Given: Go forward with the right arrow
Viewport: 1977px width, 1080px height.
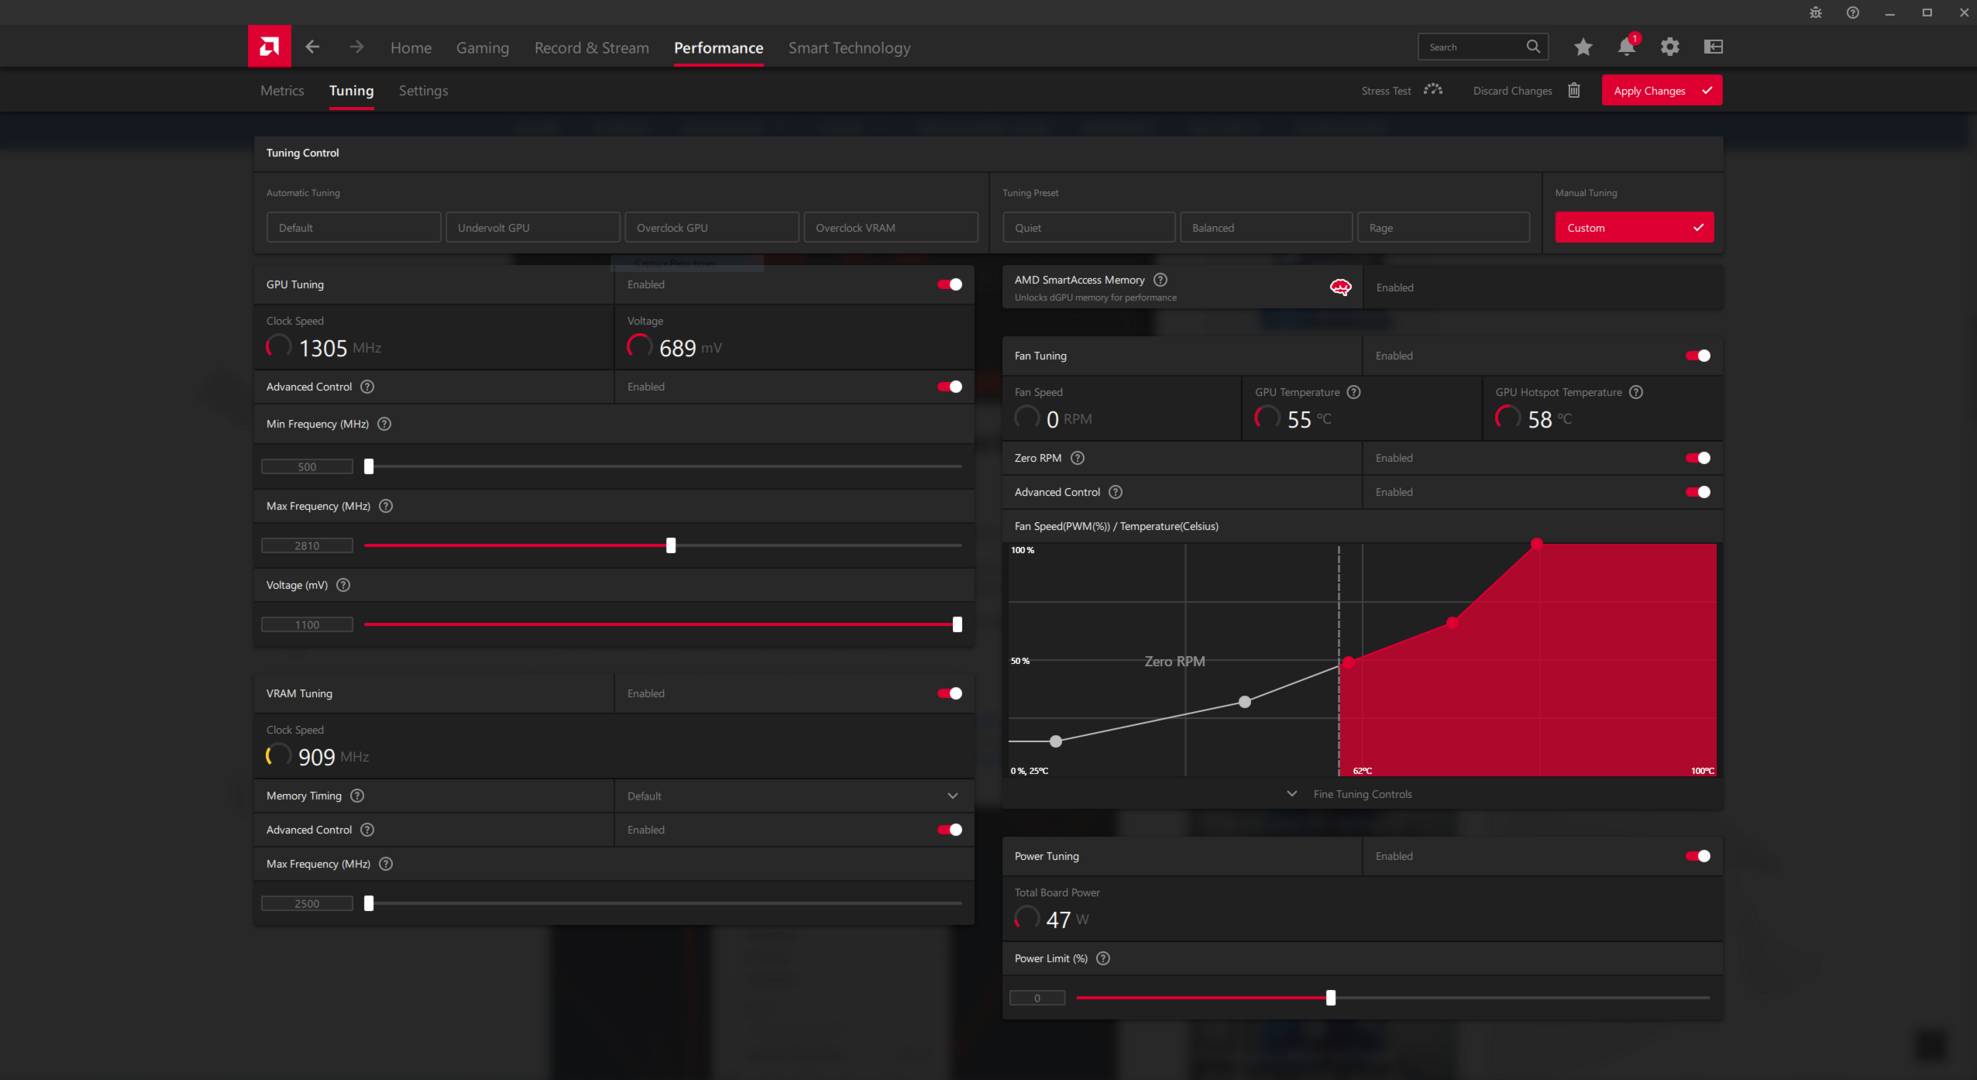Looking at the screenshot, I should (x=356, y=47).
